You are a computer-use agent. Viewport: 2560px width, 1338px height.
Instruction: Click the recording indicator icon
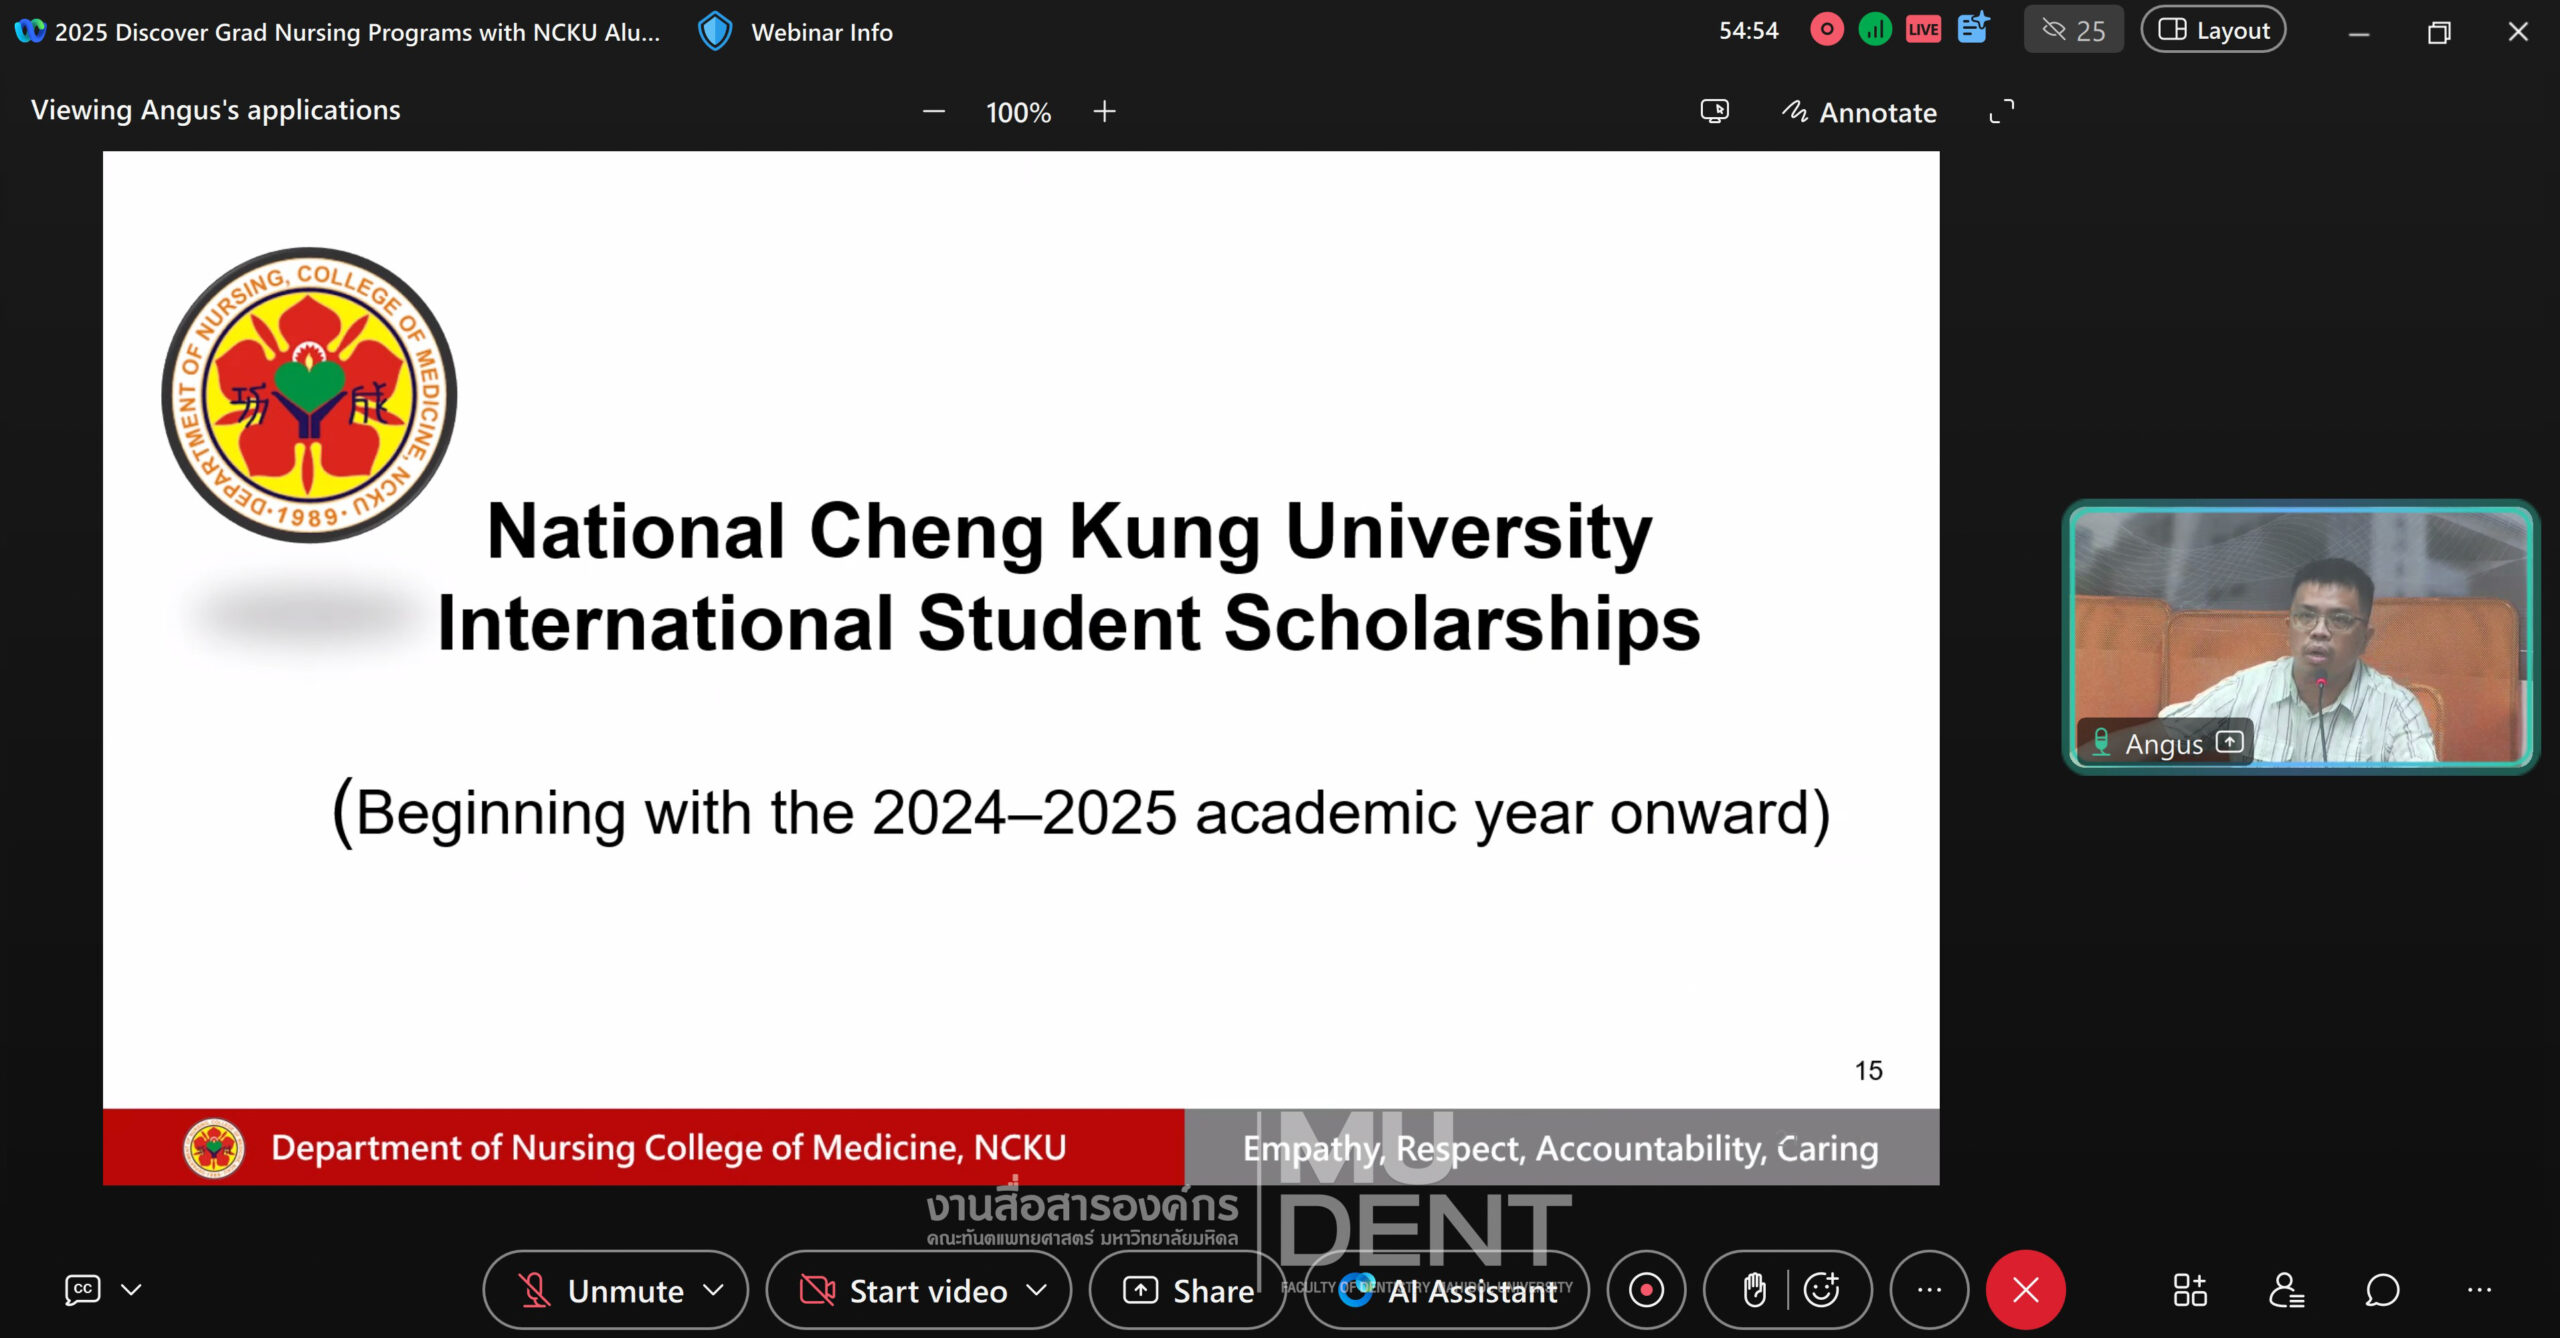pos(1826,30)
